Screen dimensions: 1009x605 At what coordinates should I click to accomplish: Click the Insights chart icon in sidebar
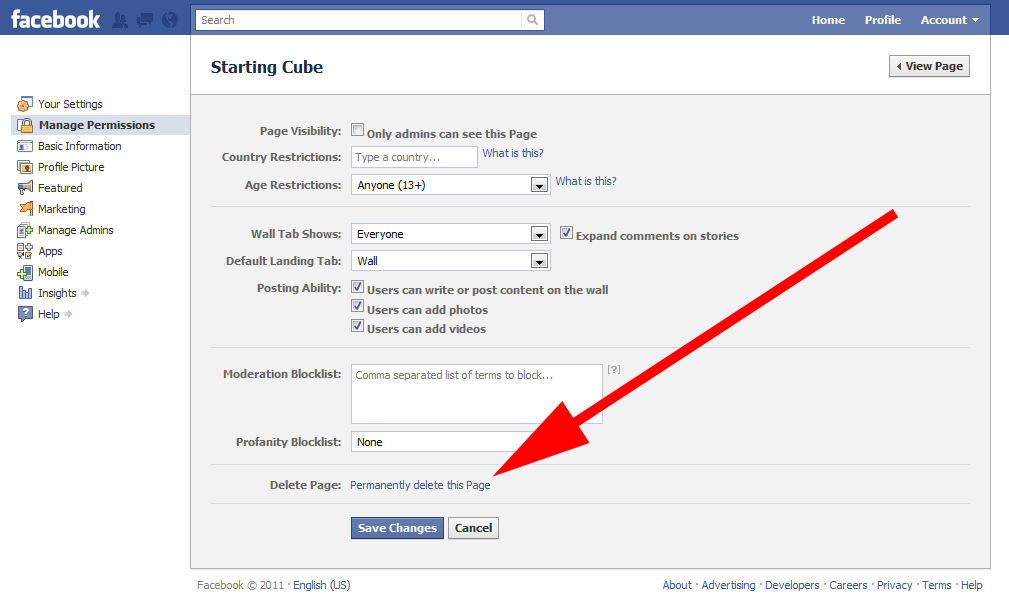point(25,293)
